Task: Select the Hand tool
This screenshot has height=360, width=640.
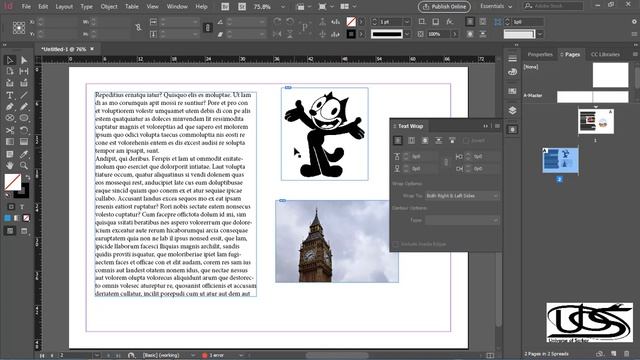Action: click(10, 165)
